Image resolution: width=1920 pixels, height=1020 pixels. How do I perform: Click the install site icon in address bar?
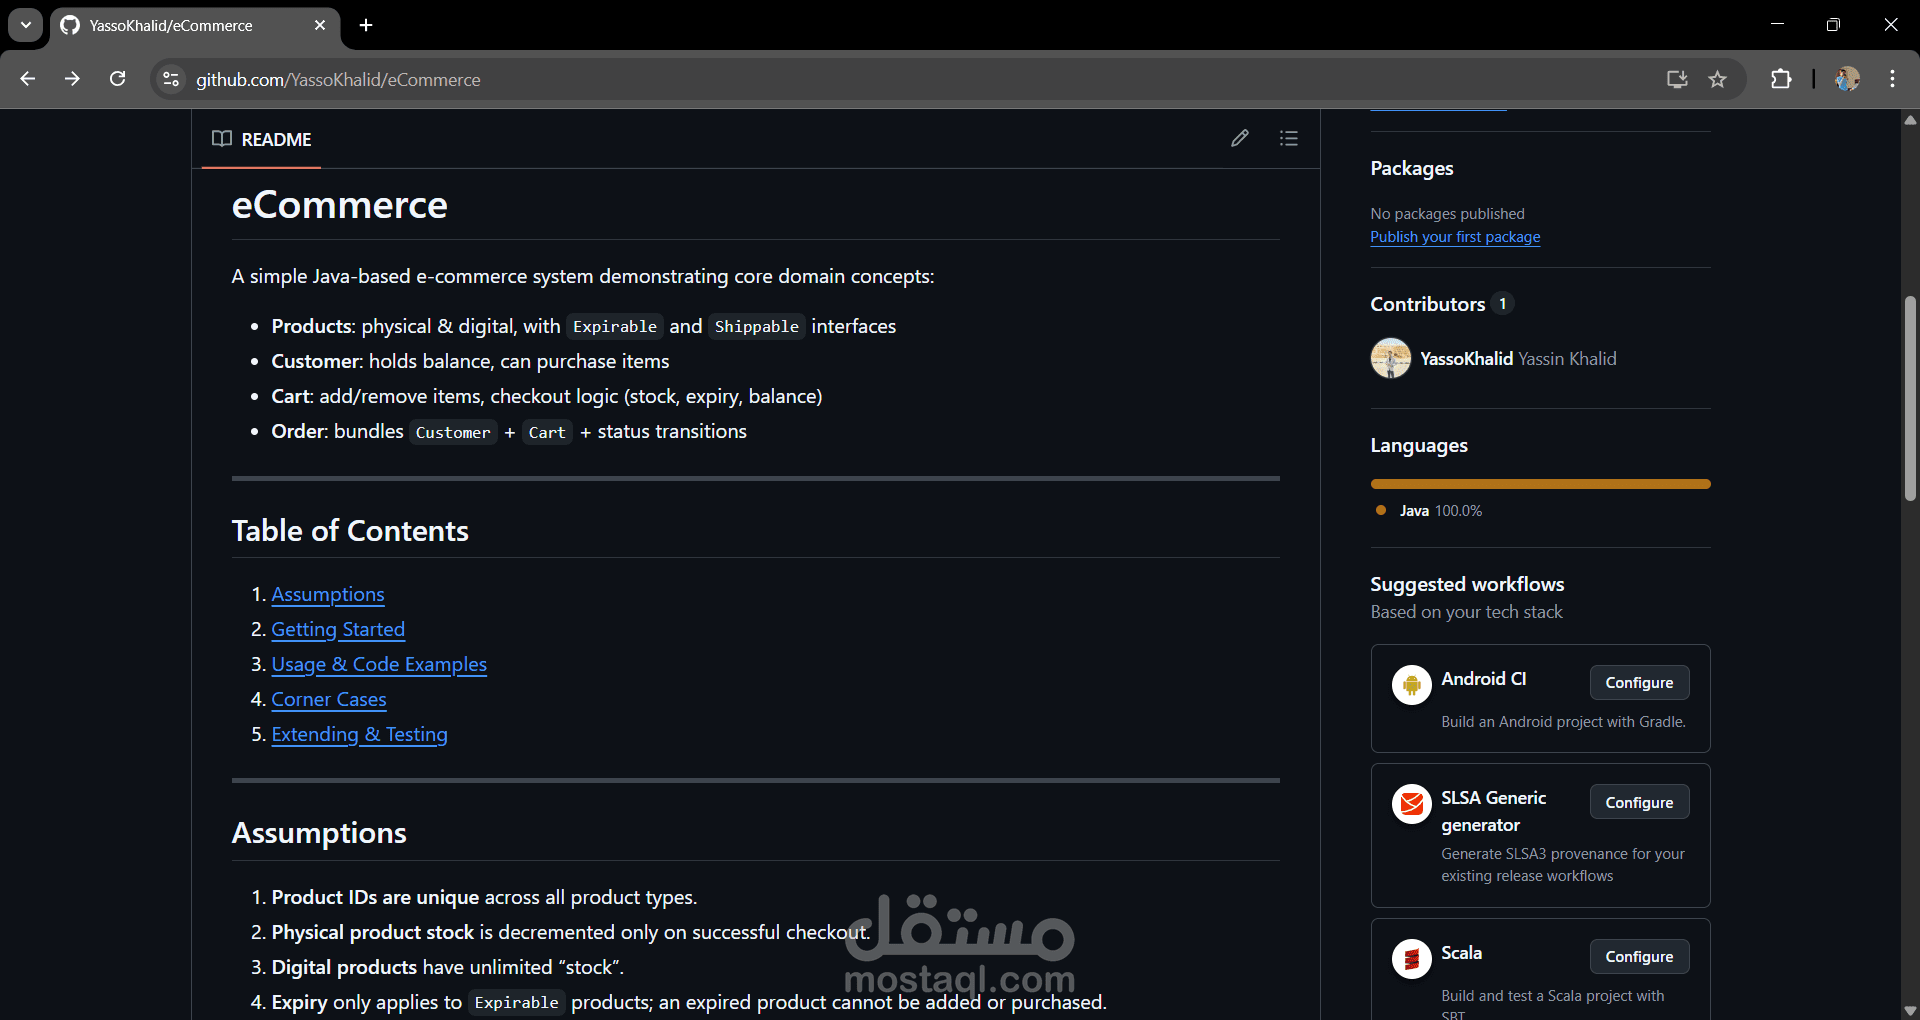tap(1677, 79)
